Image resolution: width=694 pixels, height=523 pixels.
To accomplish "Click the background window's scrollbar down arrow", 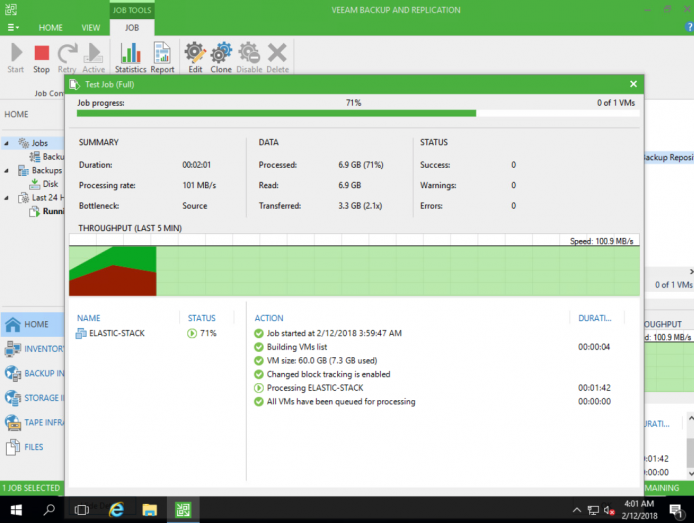I will (x=690, y=473).
